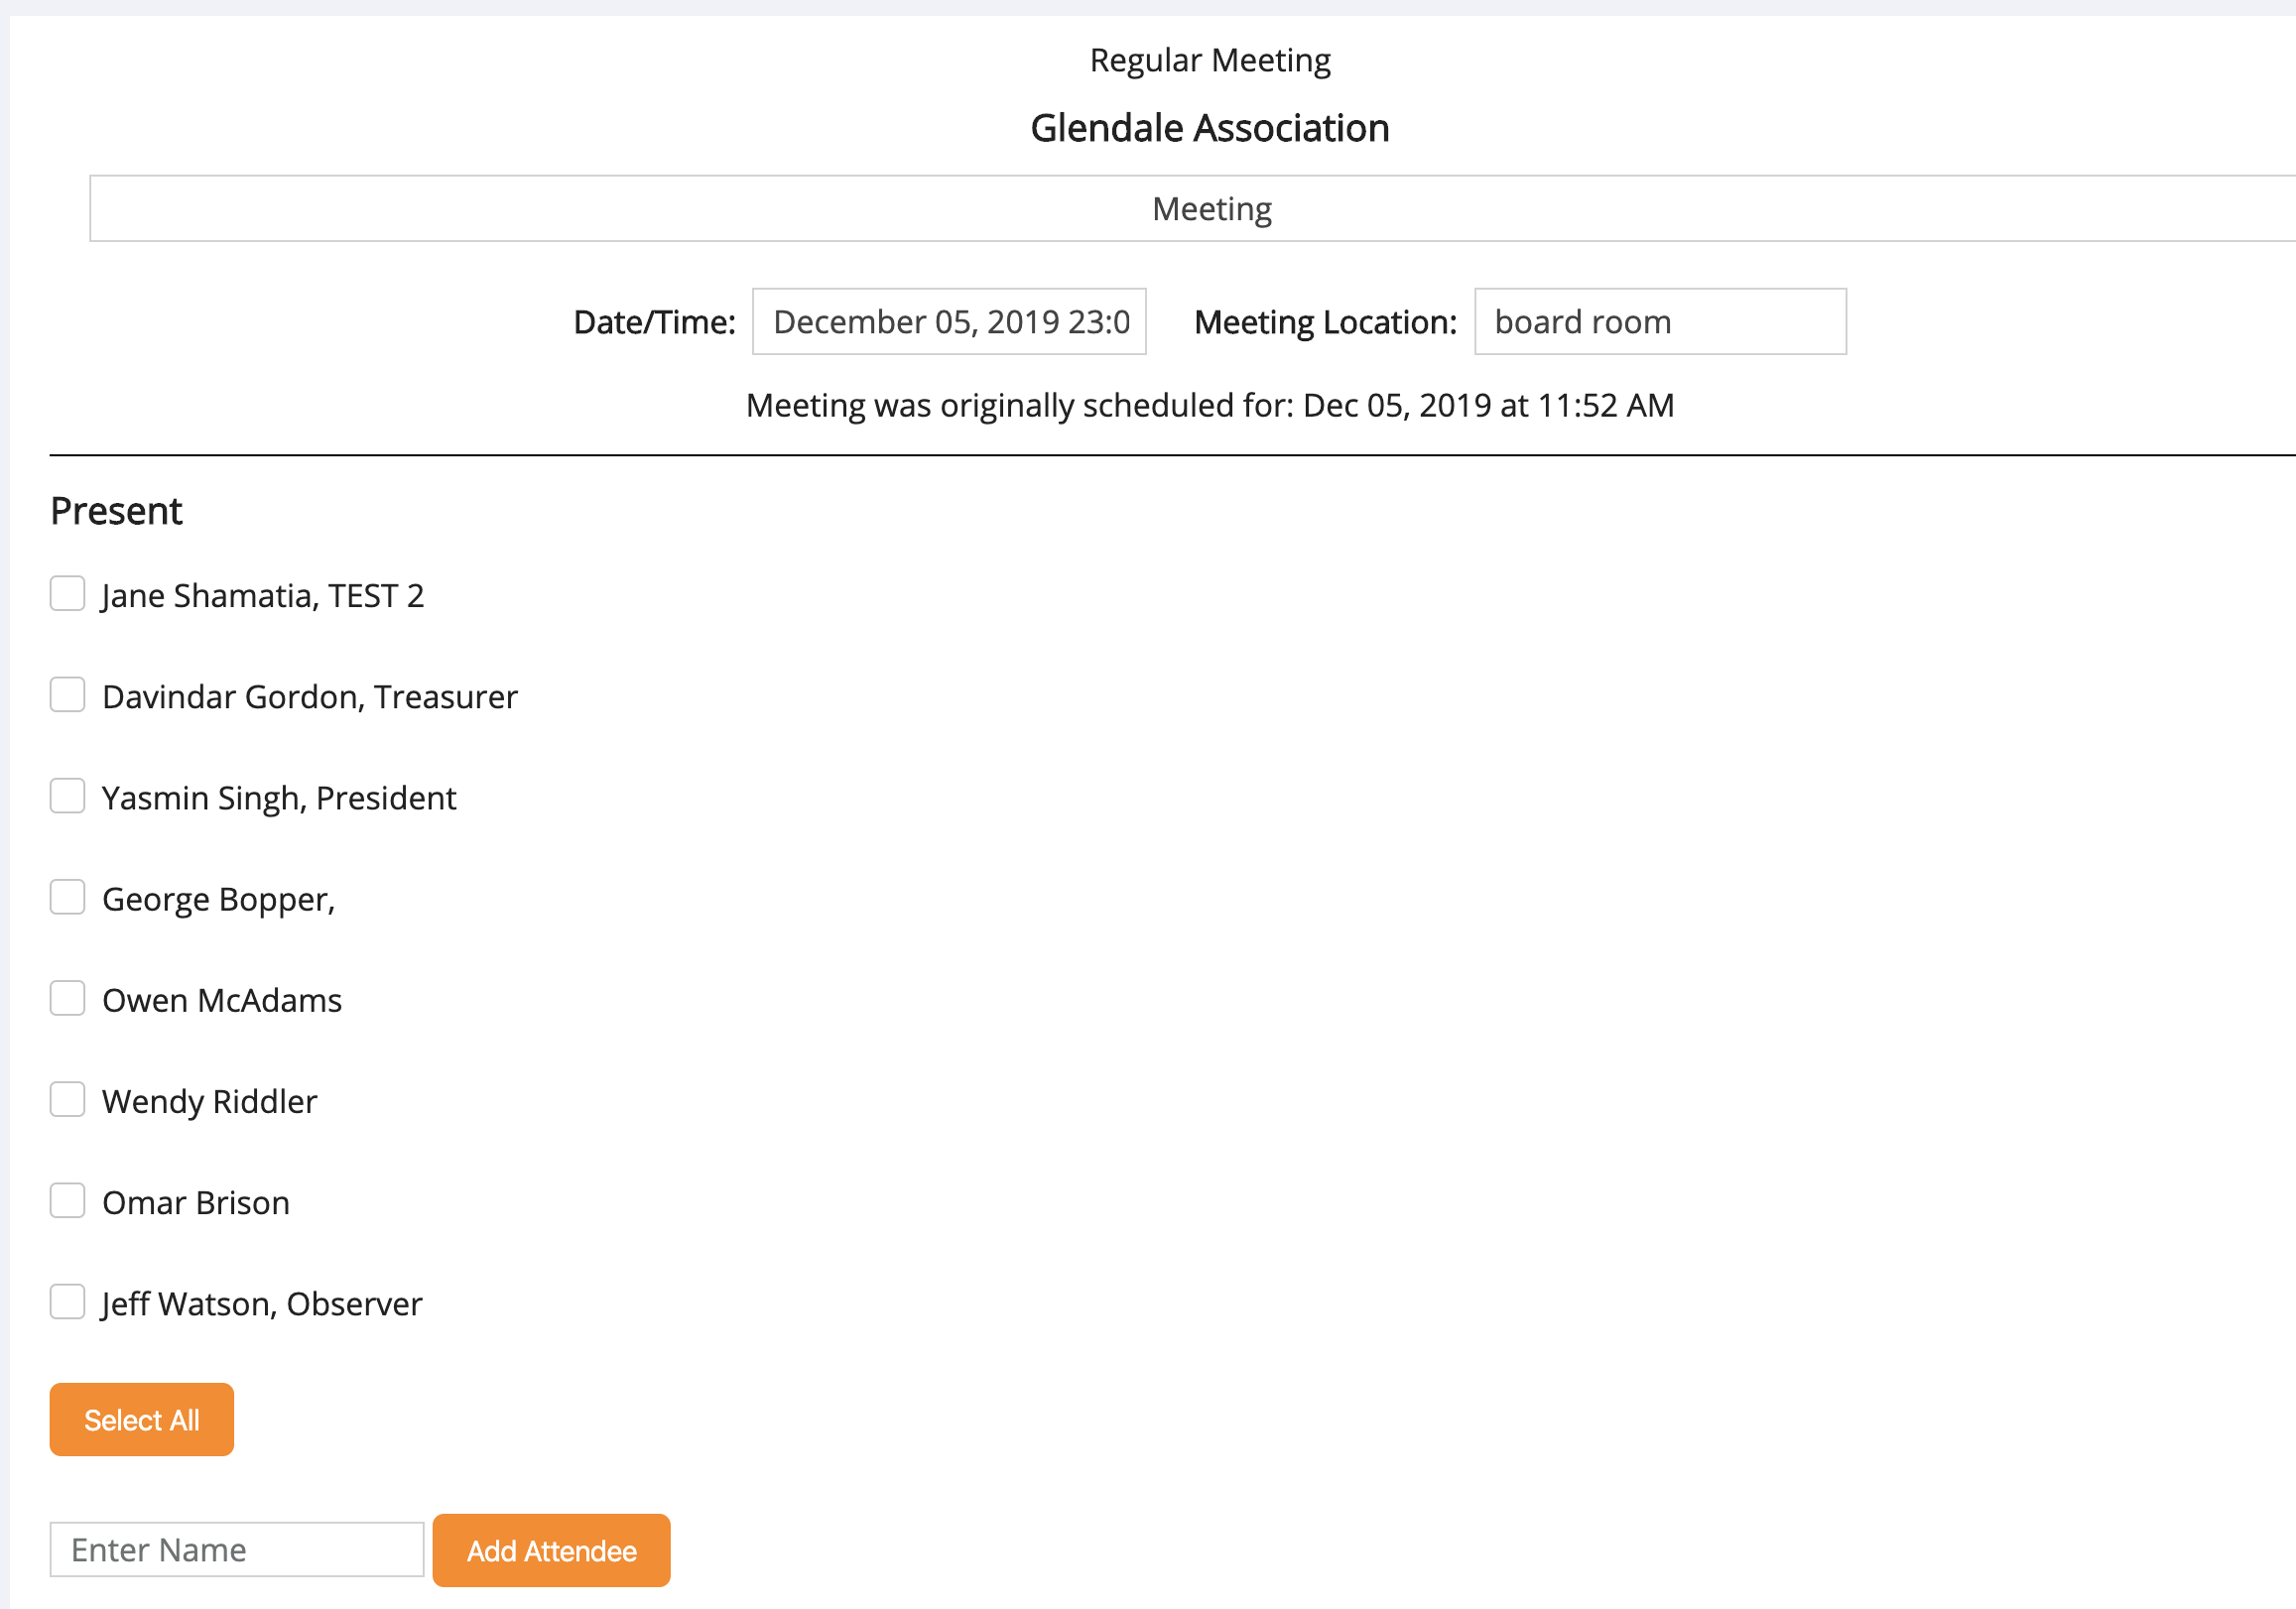Check the George Bopper checkbox

click(67, 897)
